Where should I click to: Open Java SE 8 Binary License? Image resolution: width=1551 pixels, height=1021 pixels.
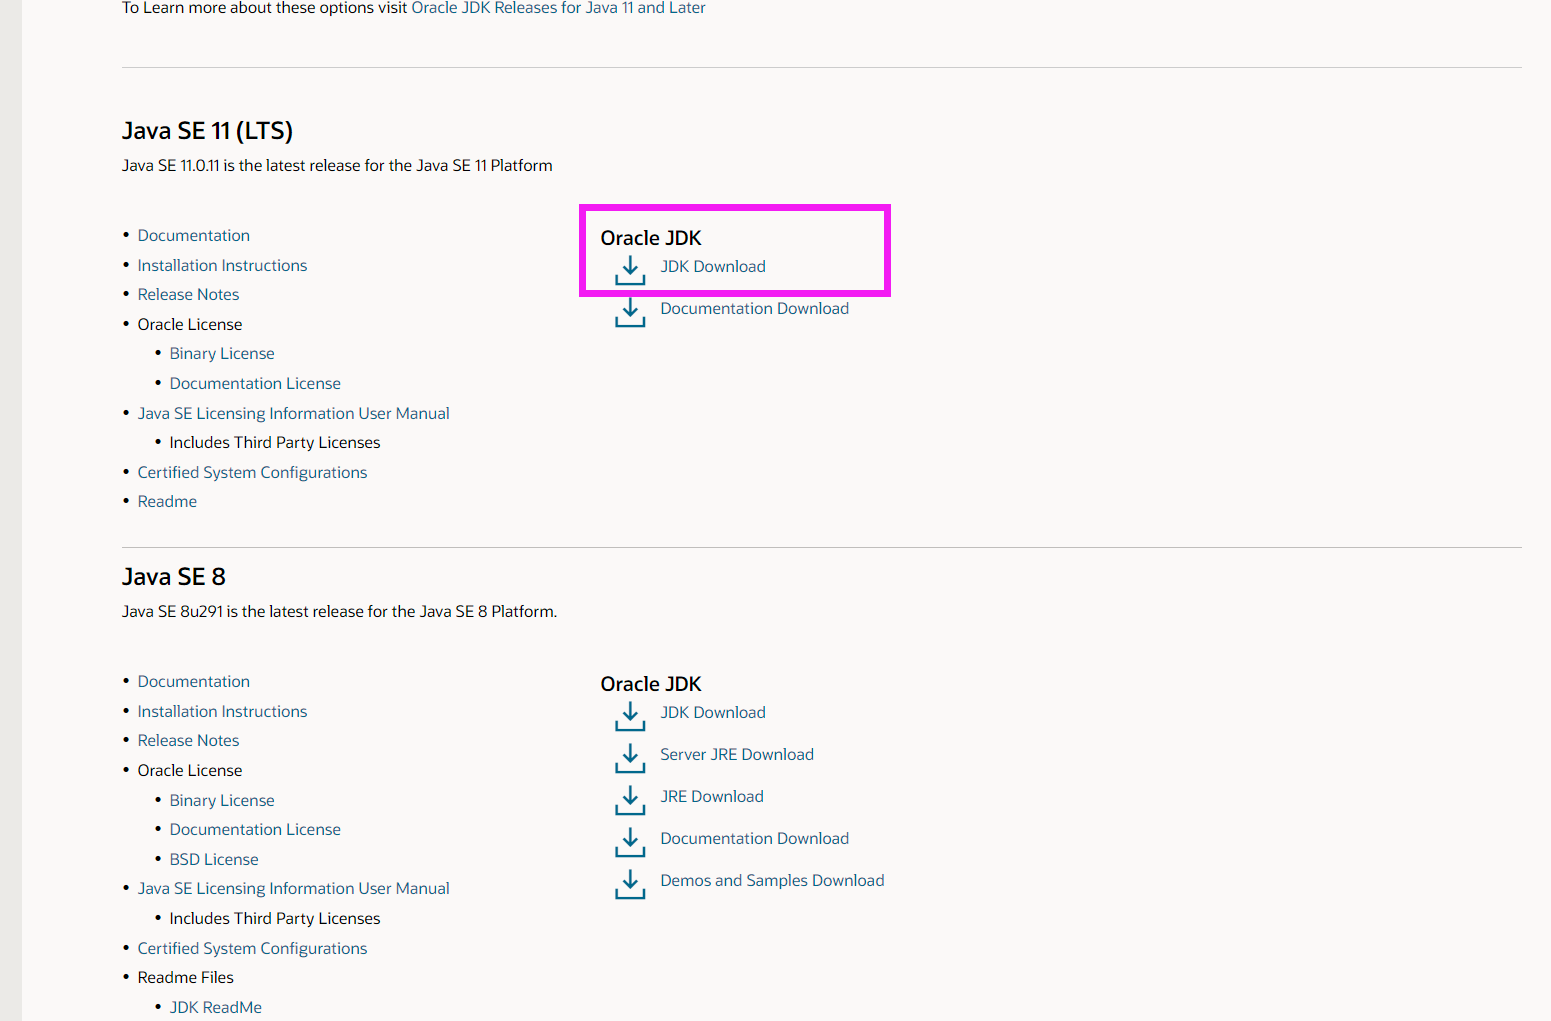coord(222,800)
